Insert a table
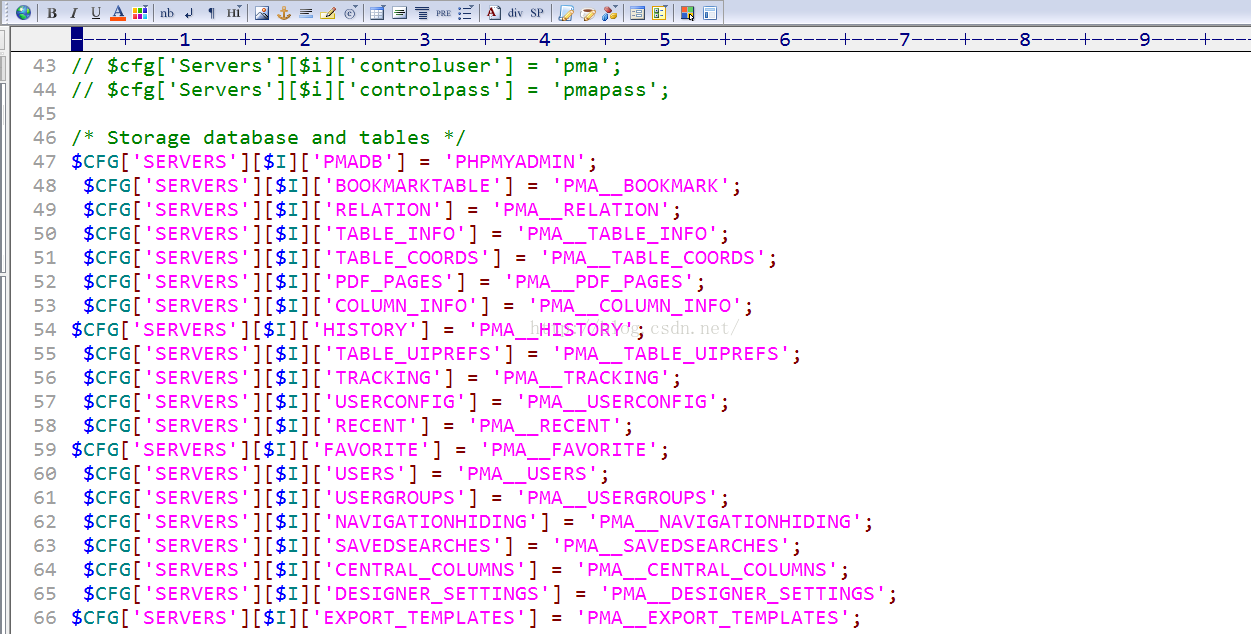 [x=377, y=13]
